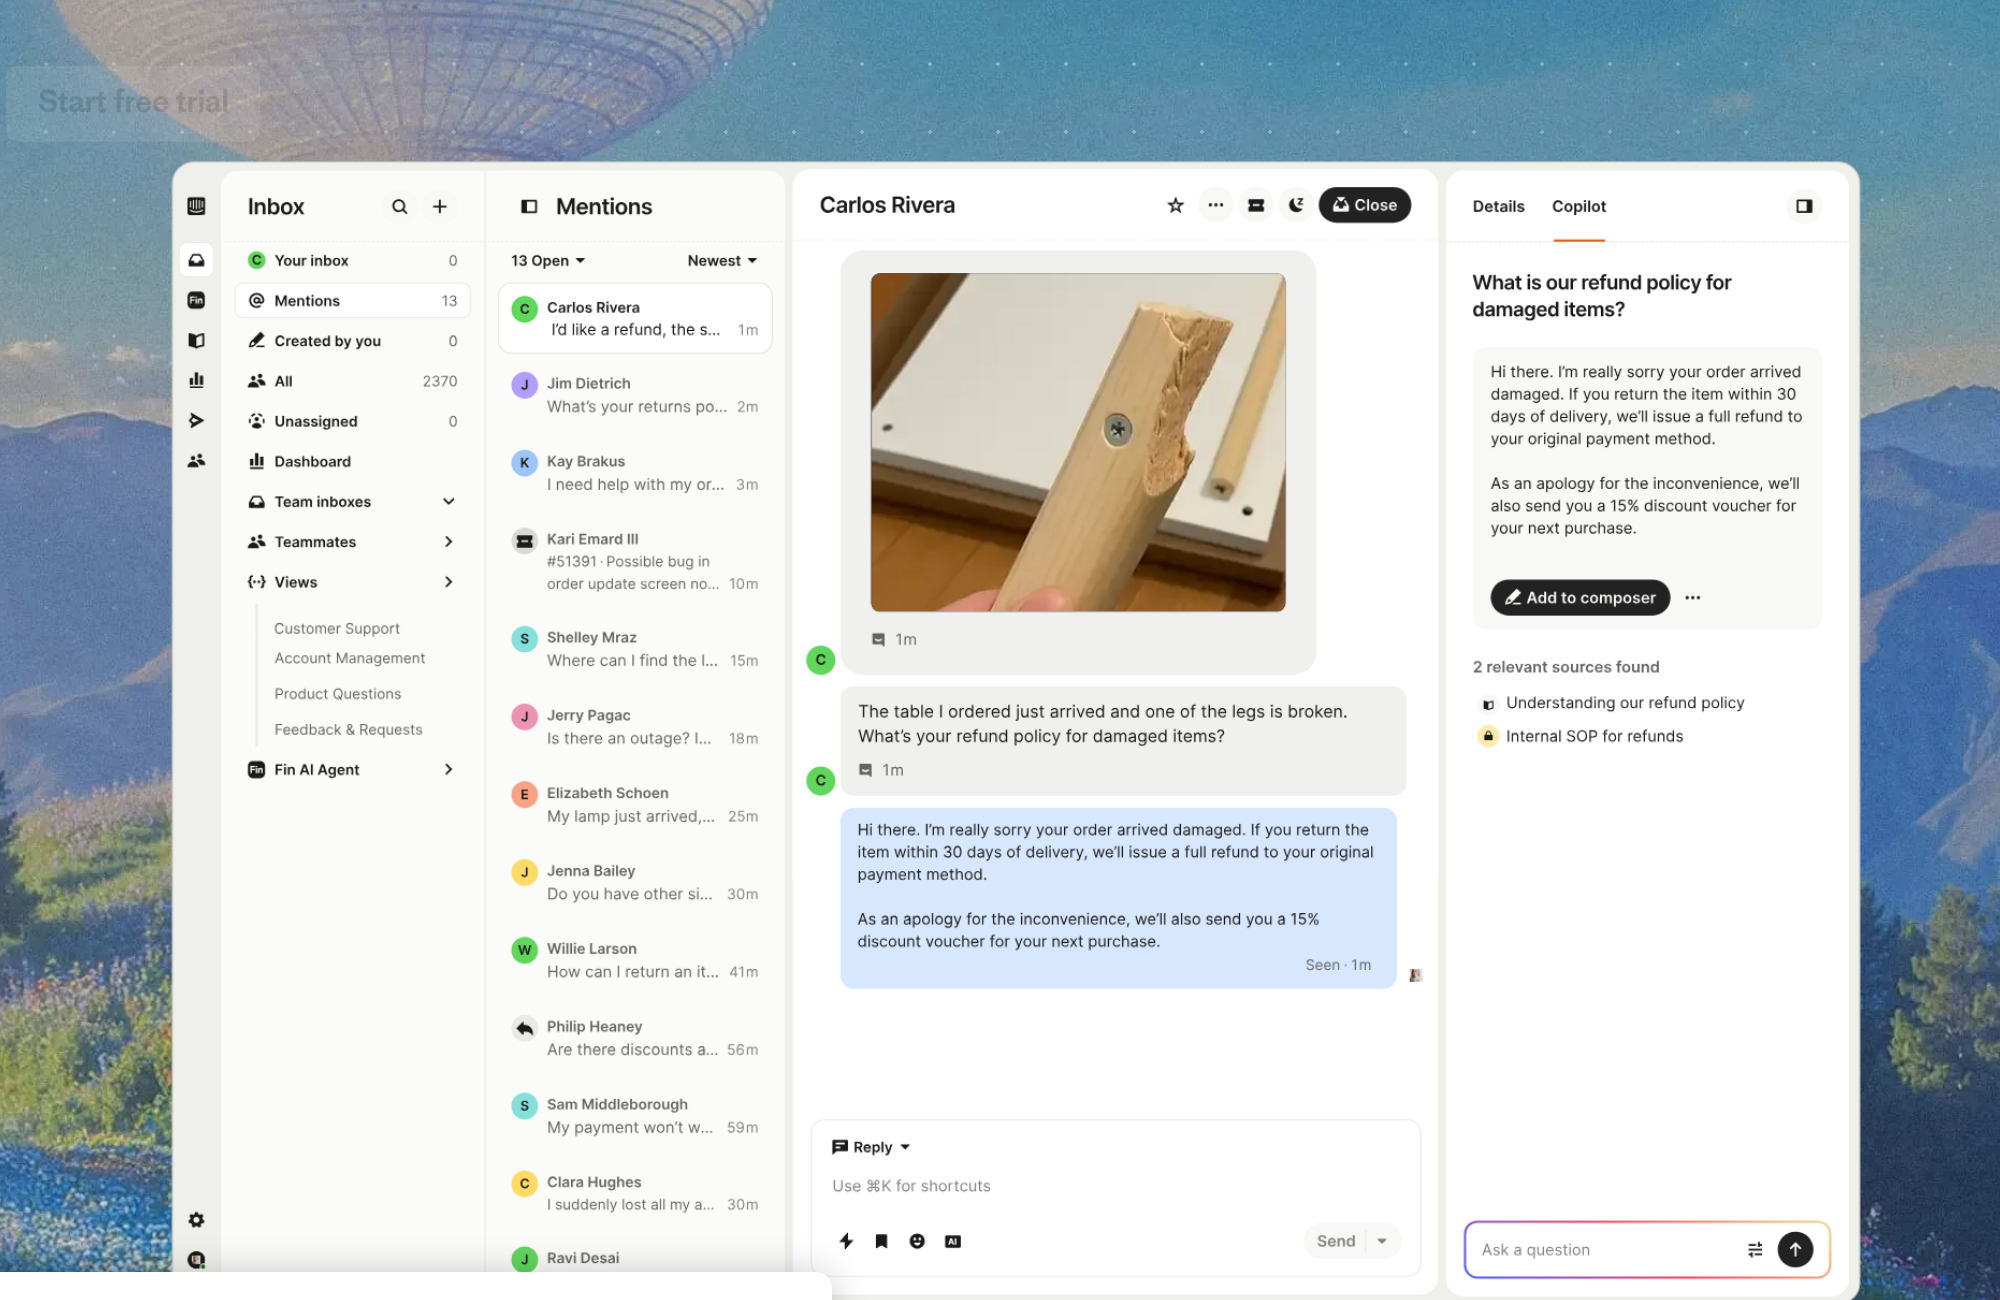2000x1300 pixels.
Task: Select Mentions in sidebar
Action: (x=353, y=300)
